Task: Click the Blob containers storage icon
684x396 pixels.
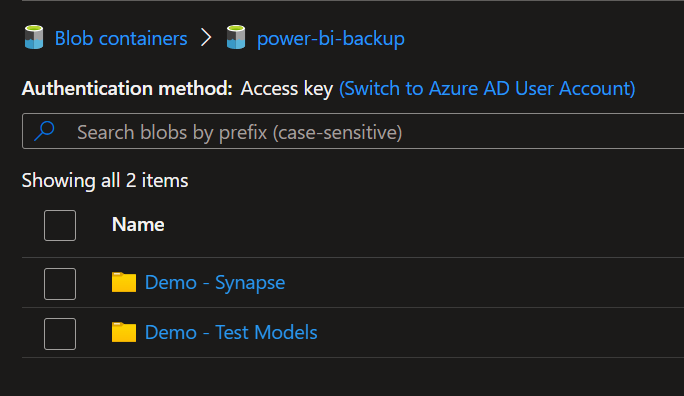Action: 34,38
